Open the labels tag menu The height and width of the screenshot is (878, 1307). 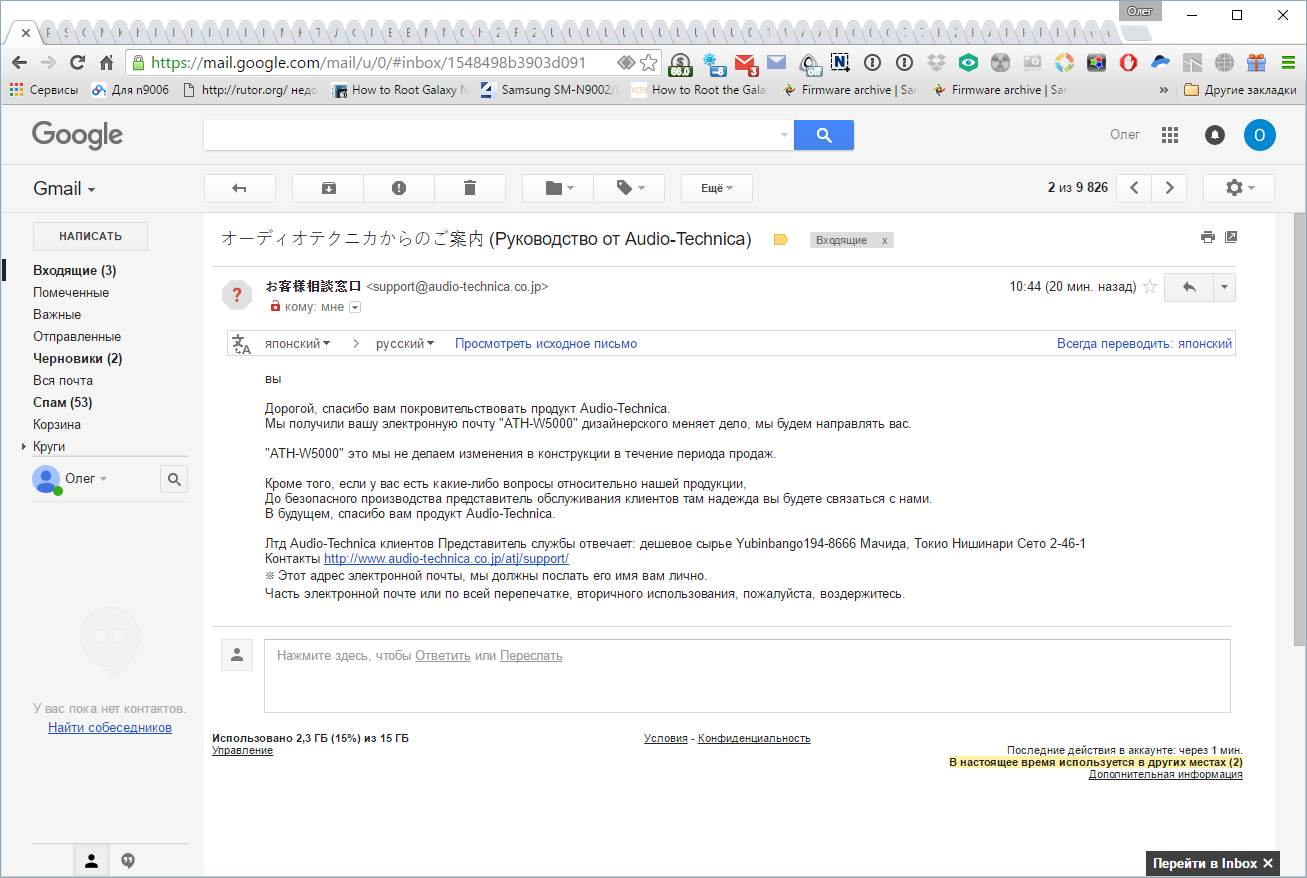click(x=629, y=188)
